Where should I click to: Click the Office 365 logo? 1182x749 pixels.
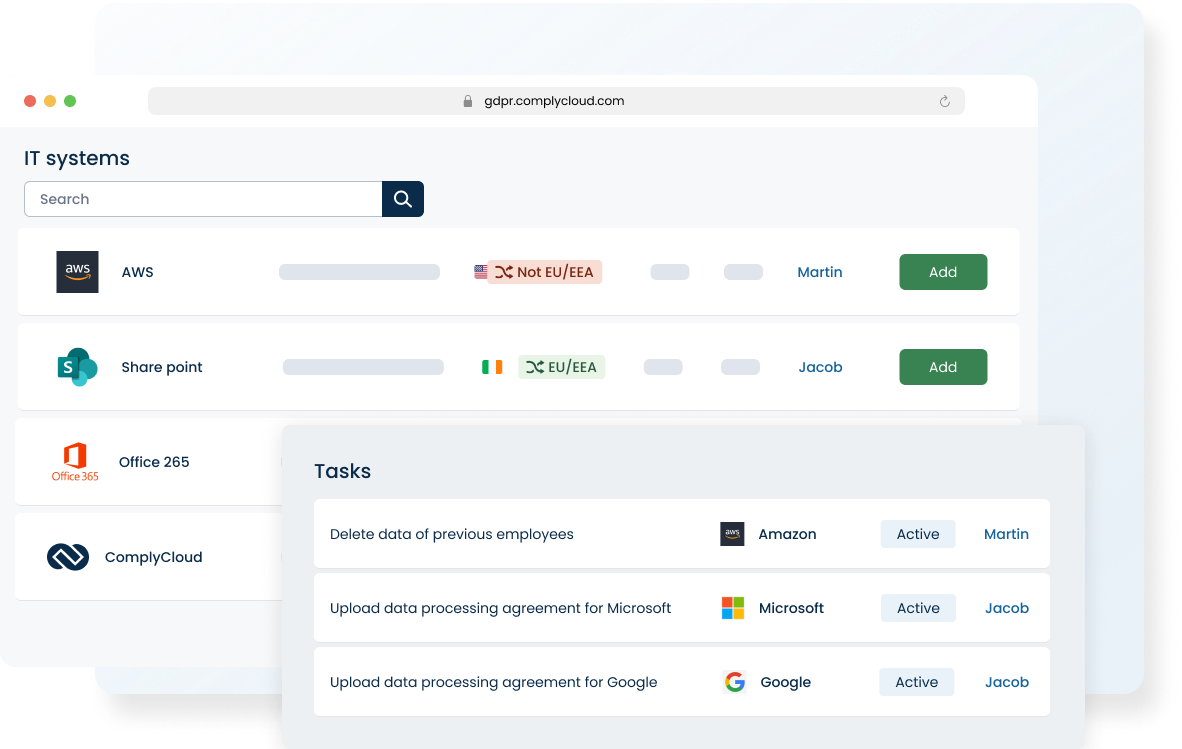[74, 461]
